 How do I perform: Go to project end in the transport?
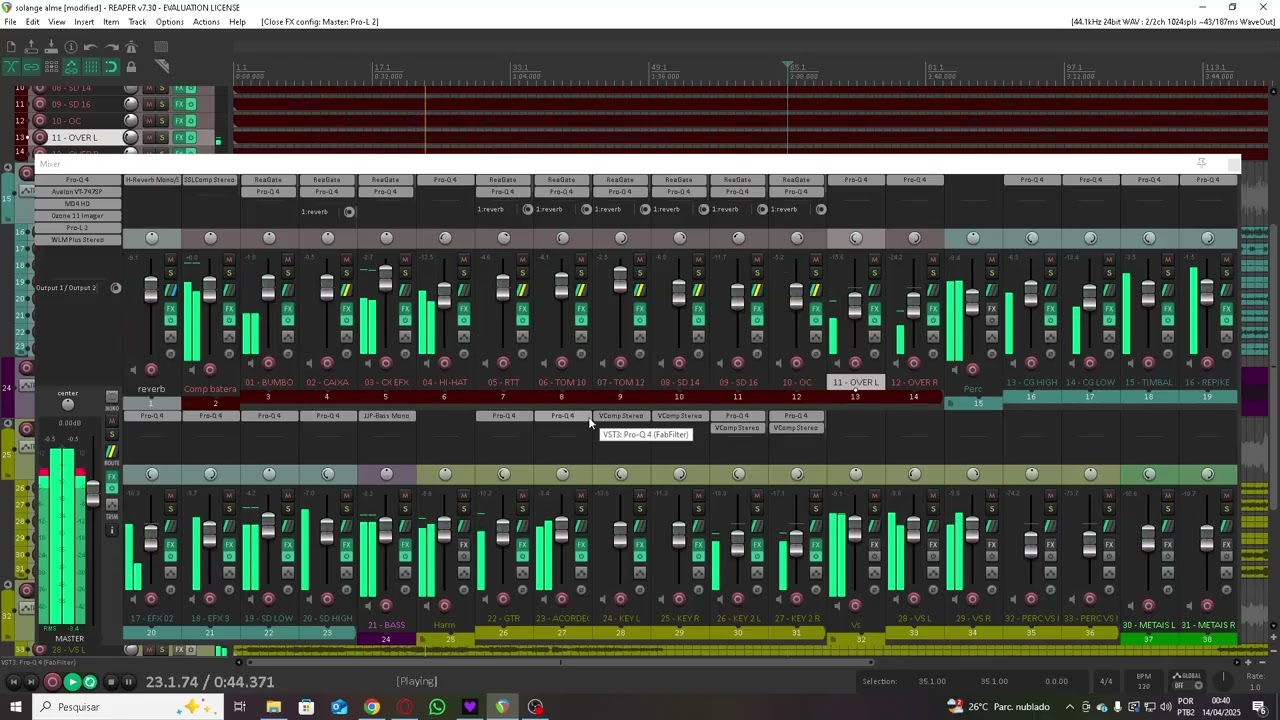pos(33,682)
